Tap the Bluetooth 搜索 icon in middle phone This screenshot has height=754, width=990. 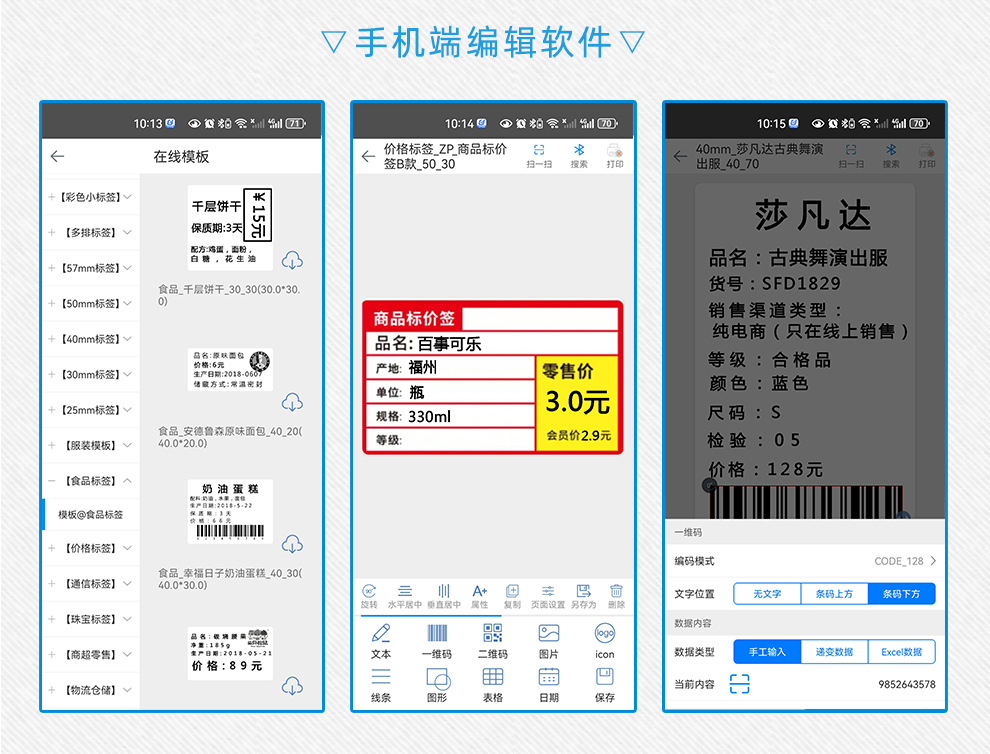pos(579,155)
